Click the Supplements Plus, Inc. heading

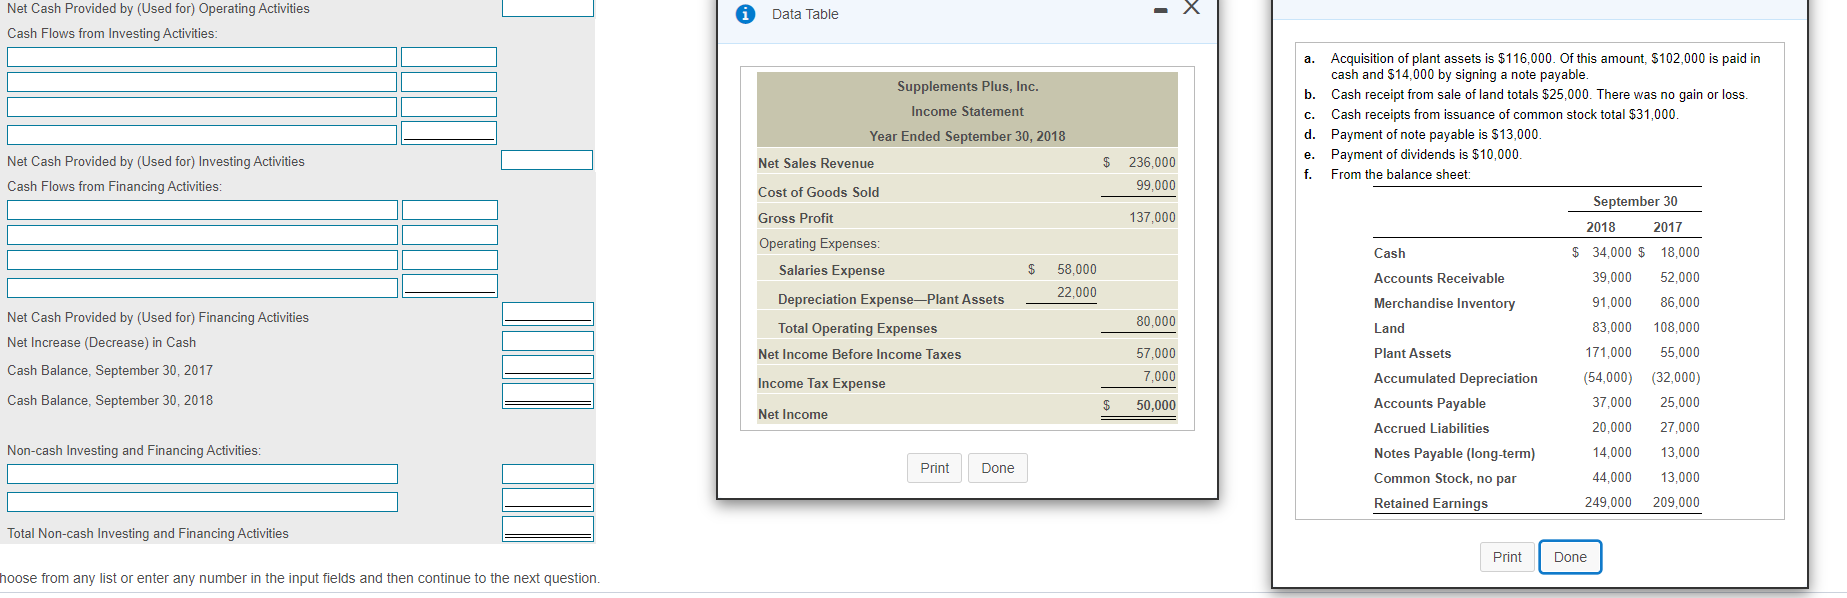click(967, 86)
